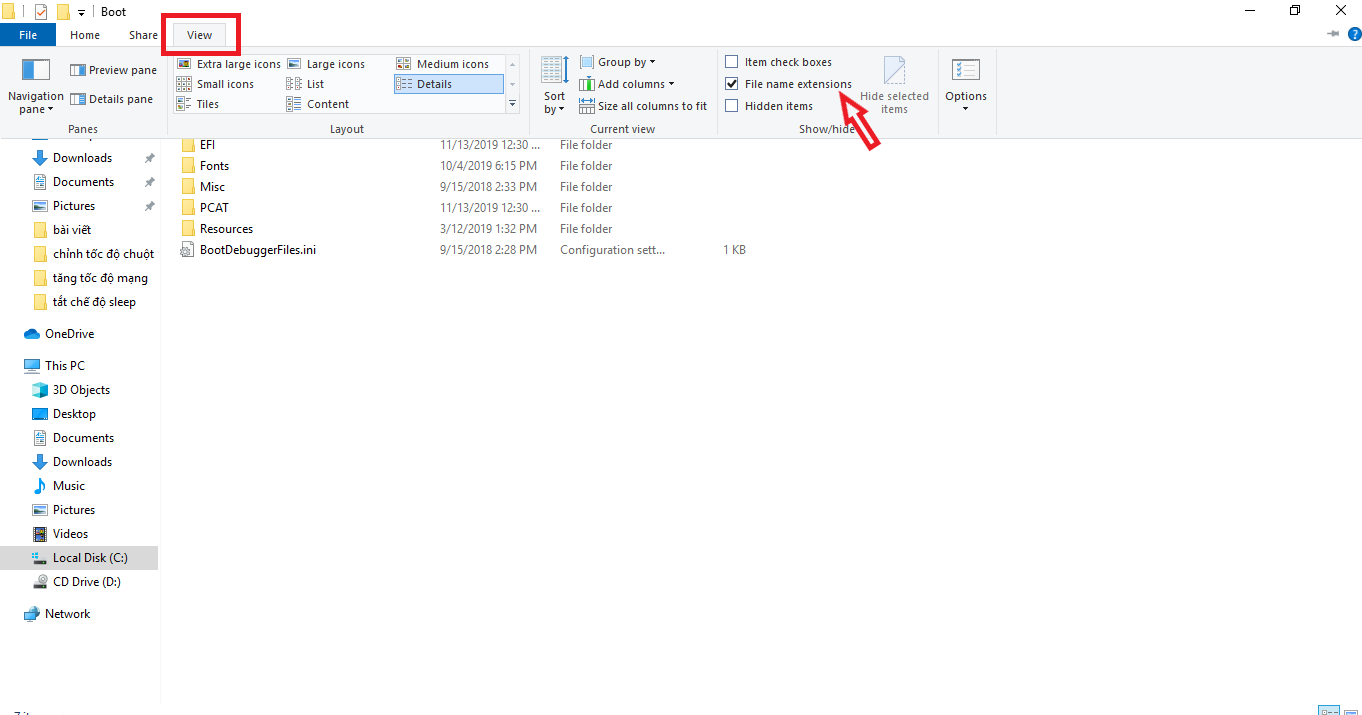Choose Small icons layout
The width and height of the screenshot is (1362, 715).
point(215,84)
